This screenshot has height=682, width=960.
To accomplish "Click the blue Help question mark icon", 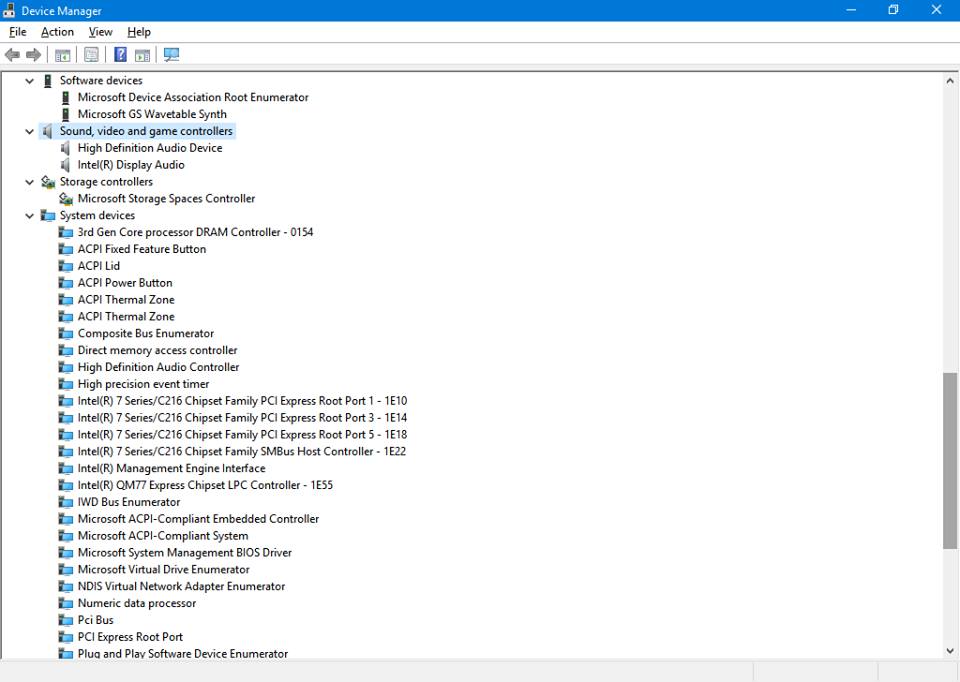I will tap(121, 55).
